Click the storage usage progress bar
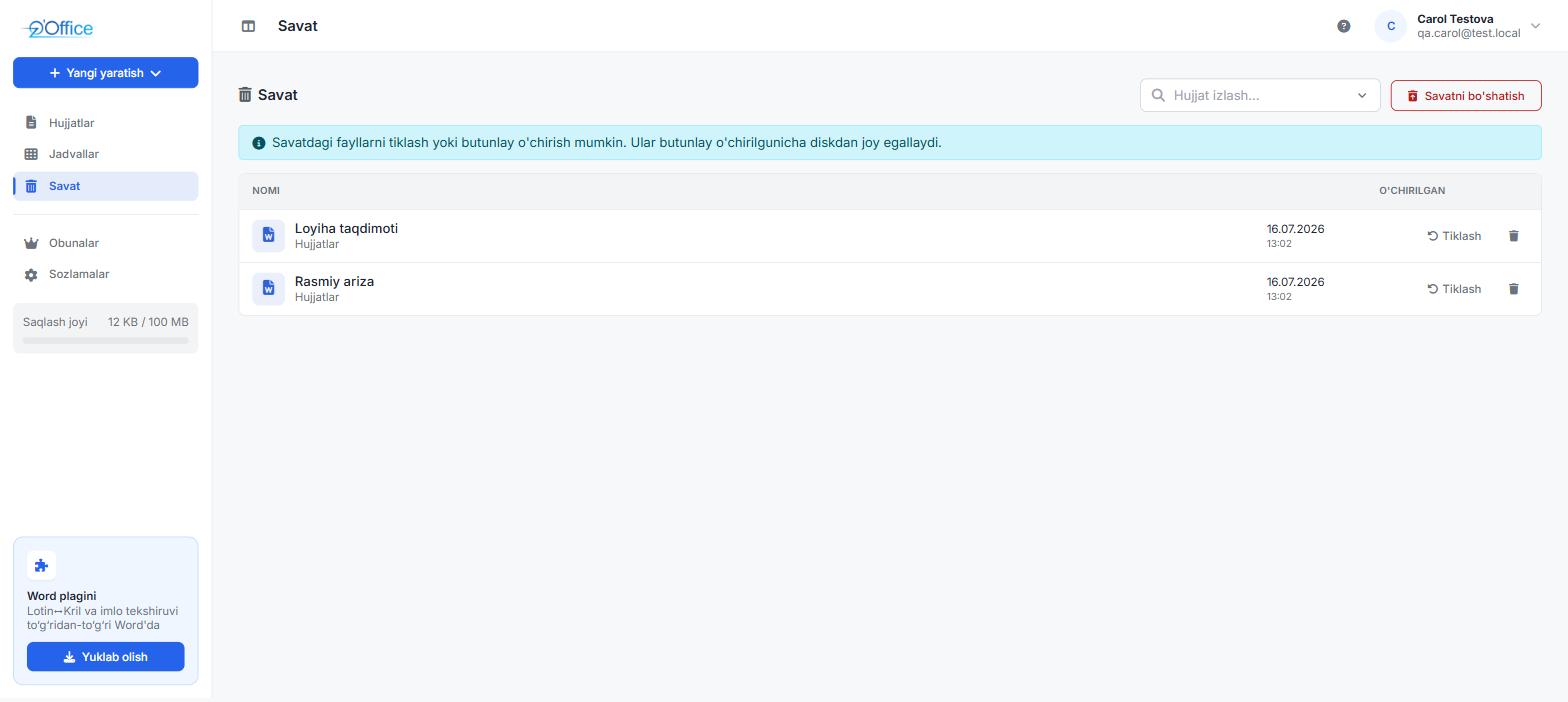The width and height of the screenshot is (1568, 702). (x=106, y=341)
